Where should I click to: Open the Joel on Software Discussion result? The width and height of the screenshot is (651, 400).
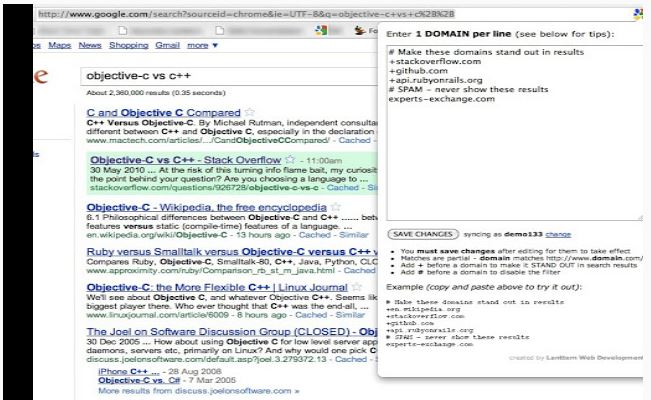(232, 332)
